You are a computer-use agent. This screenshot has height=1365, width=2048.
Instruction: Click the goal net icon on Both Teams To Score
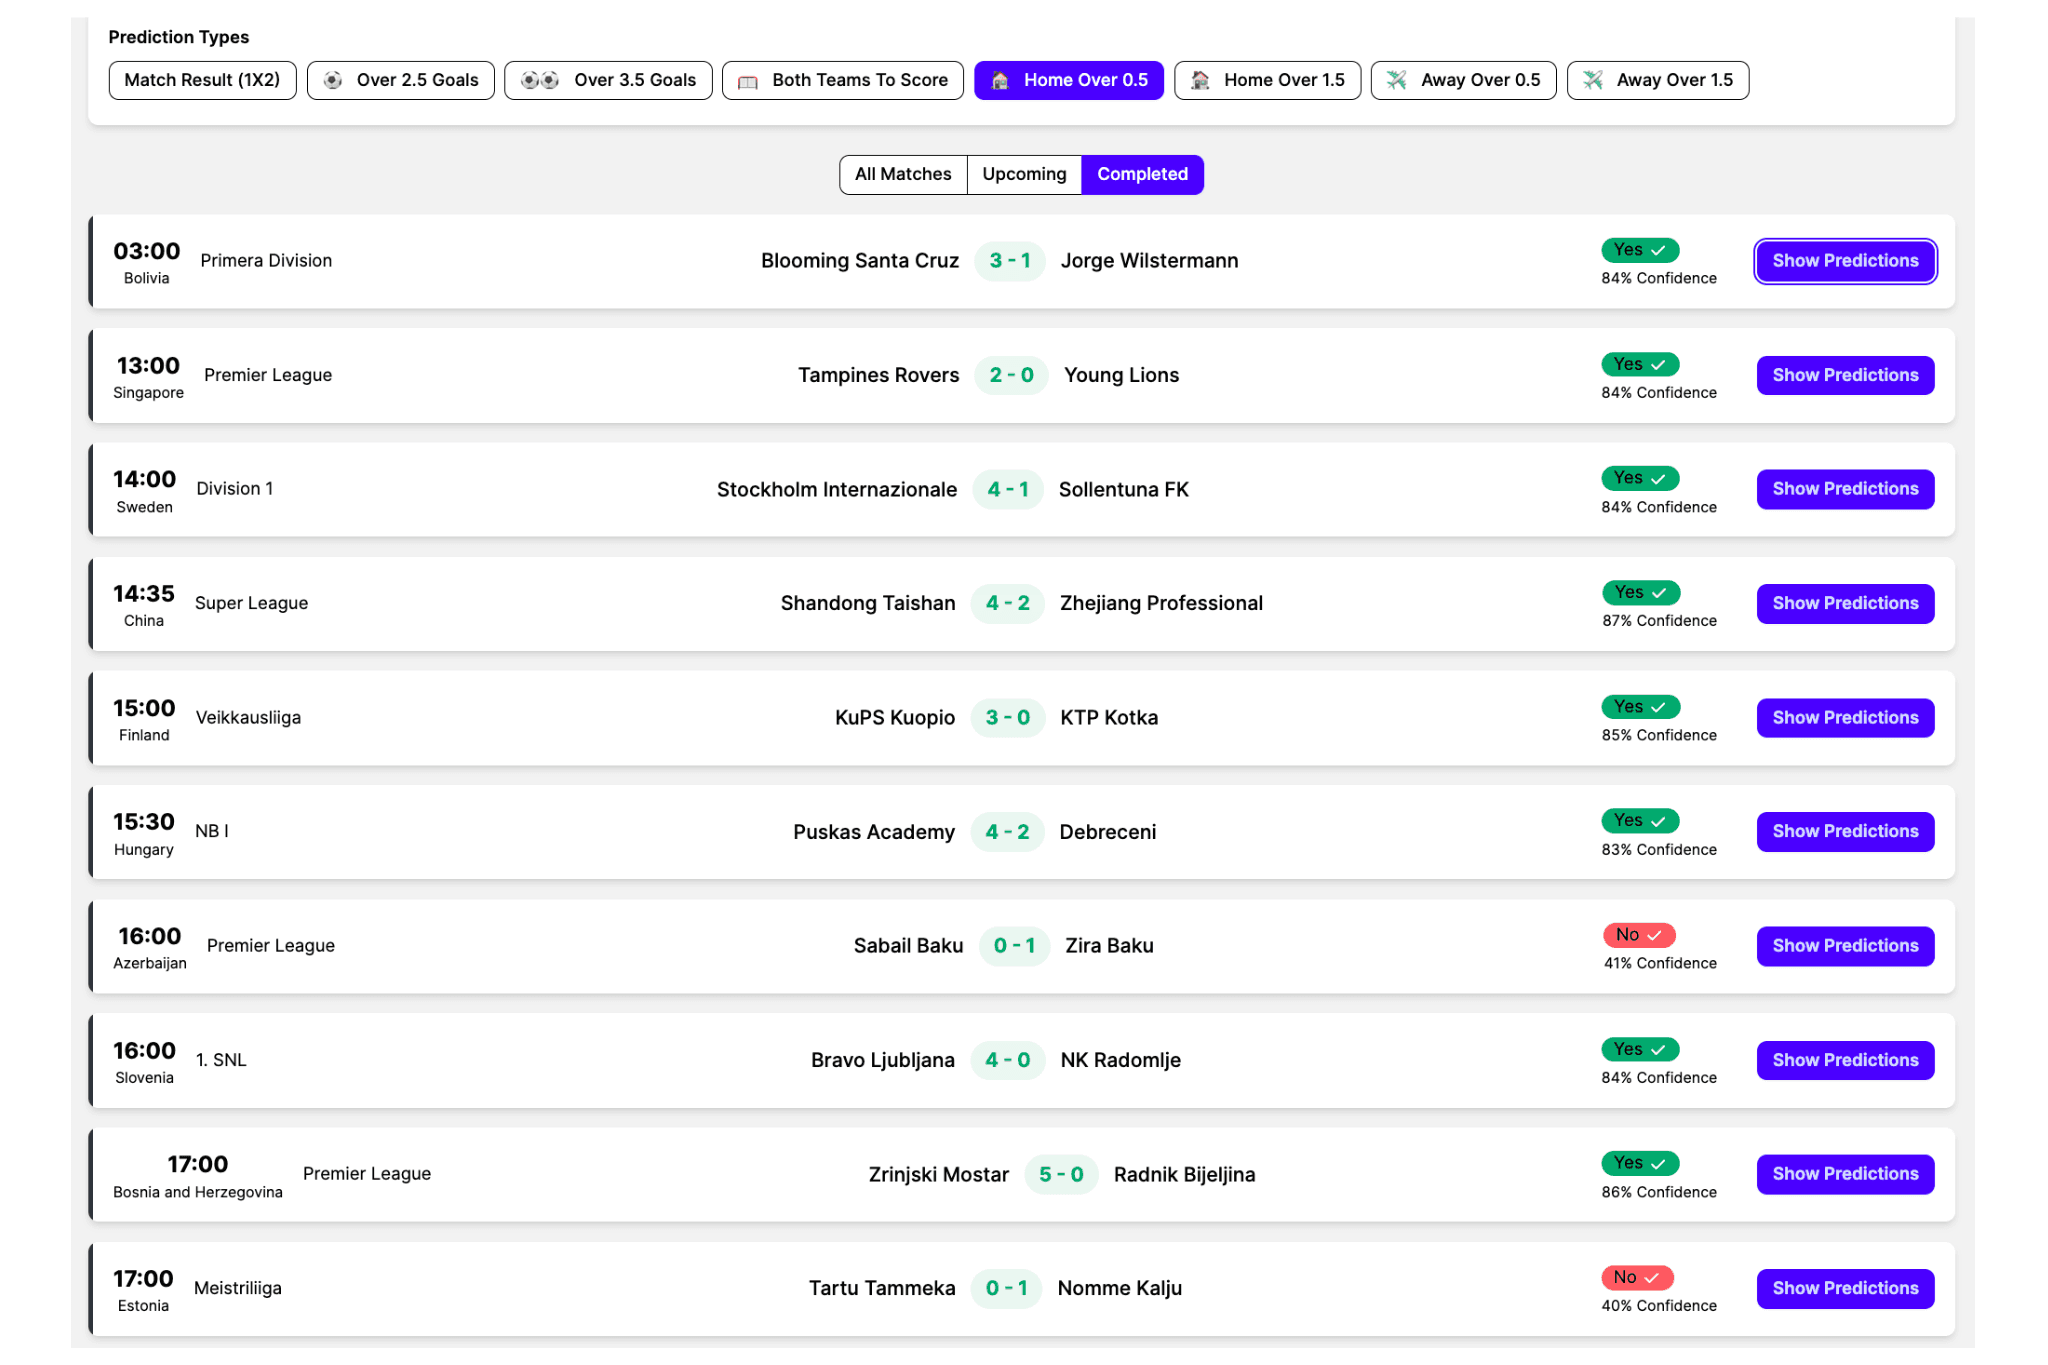pyautogui.click(x=748, y=81)
